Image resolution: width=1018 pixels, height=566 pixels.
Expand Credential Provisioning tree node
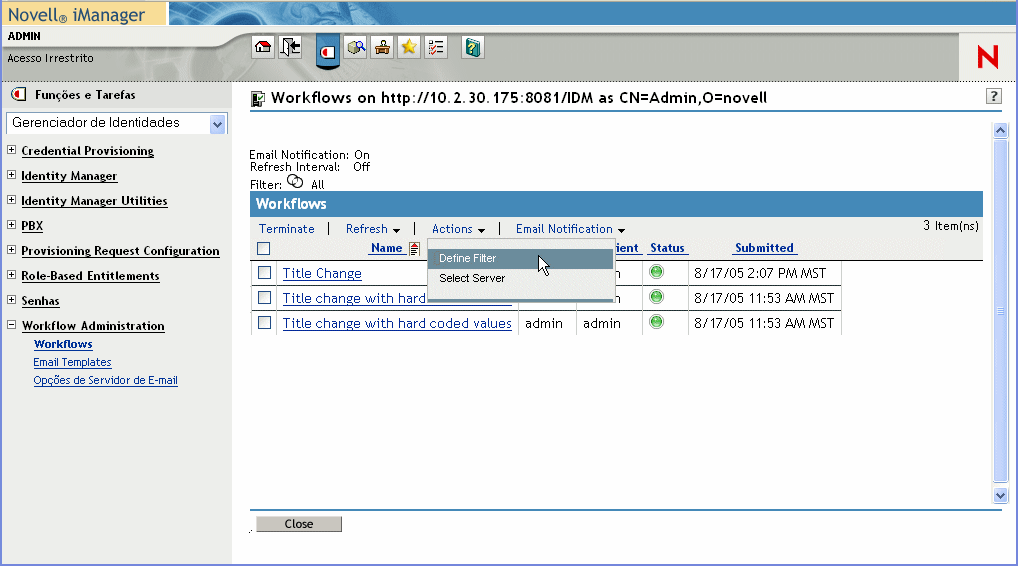point(12,150)
